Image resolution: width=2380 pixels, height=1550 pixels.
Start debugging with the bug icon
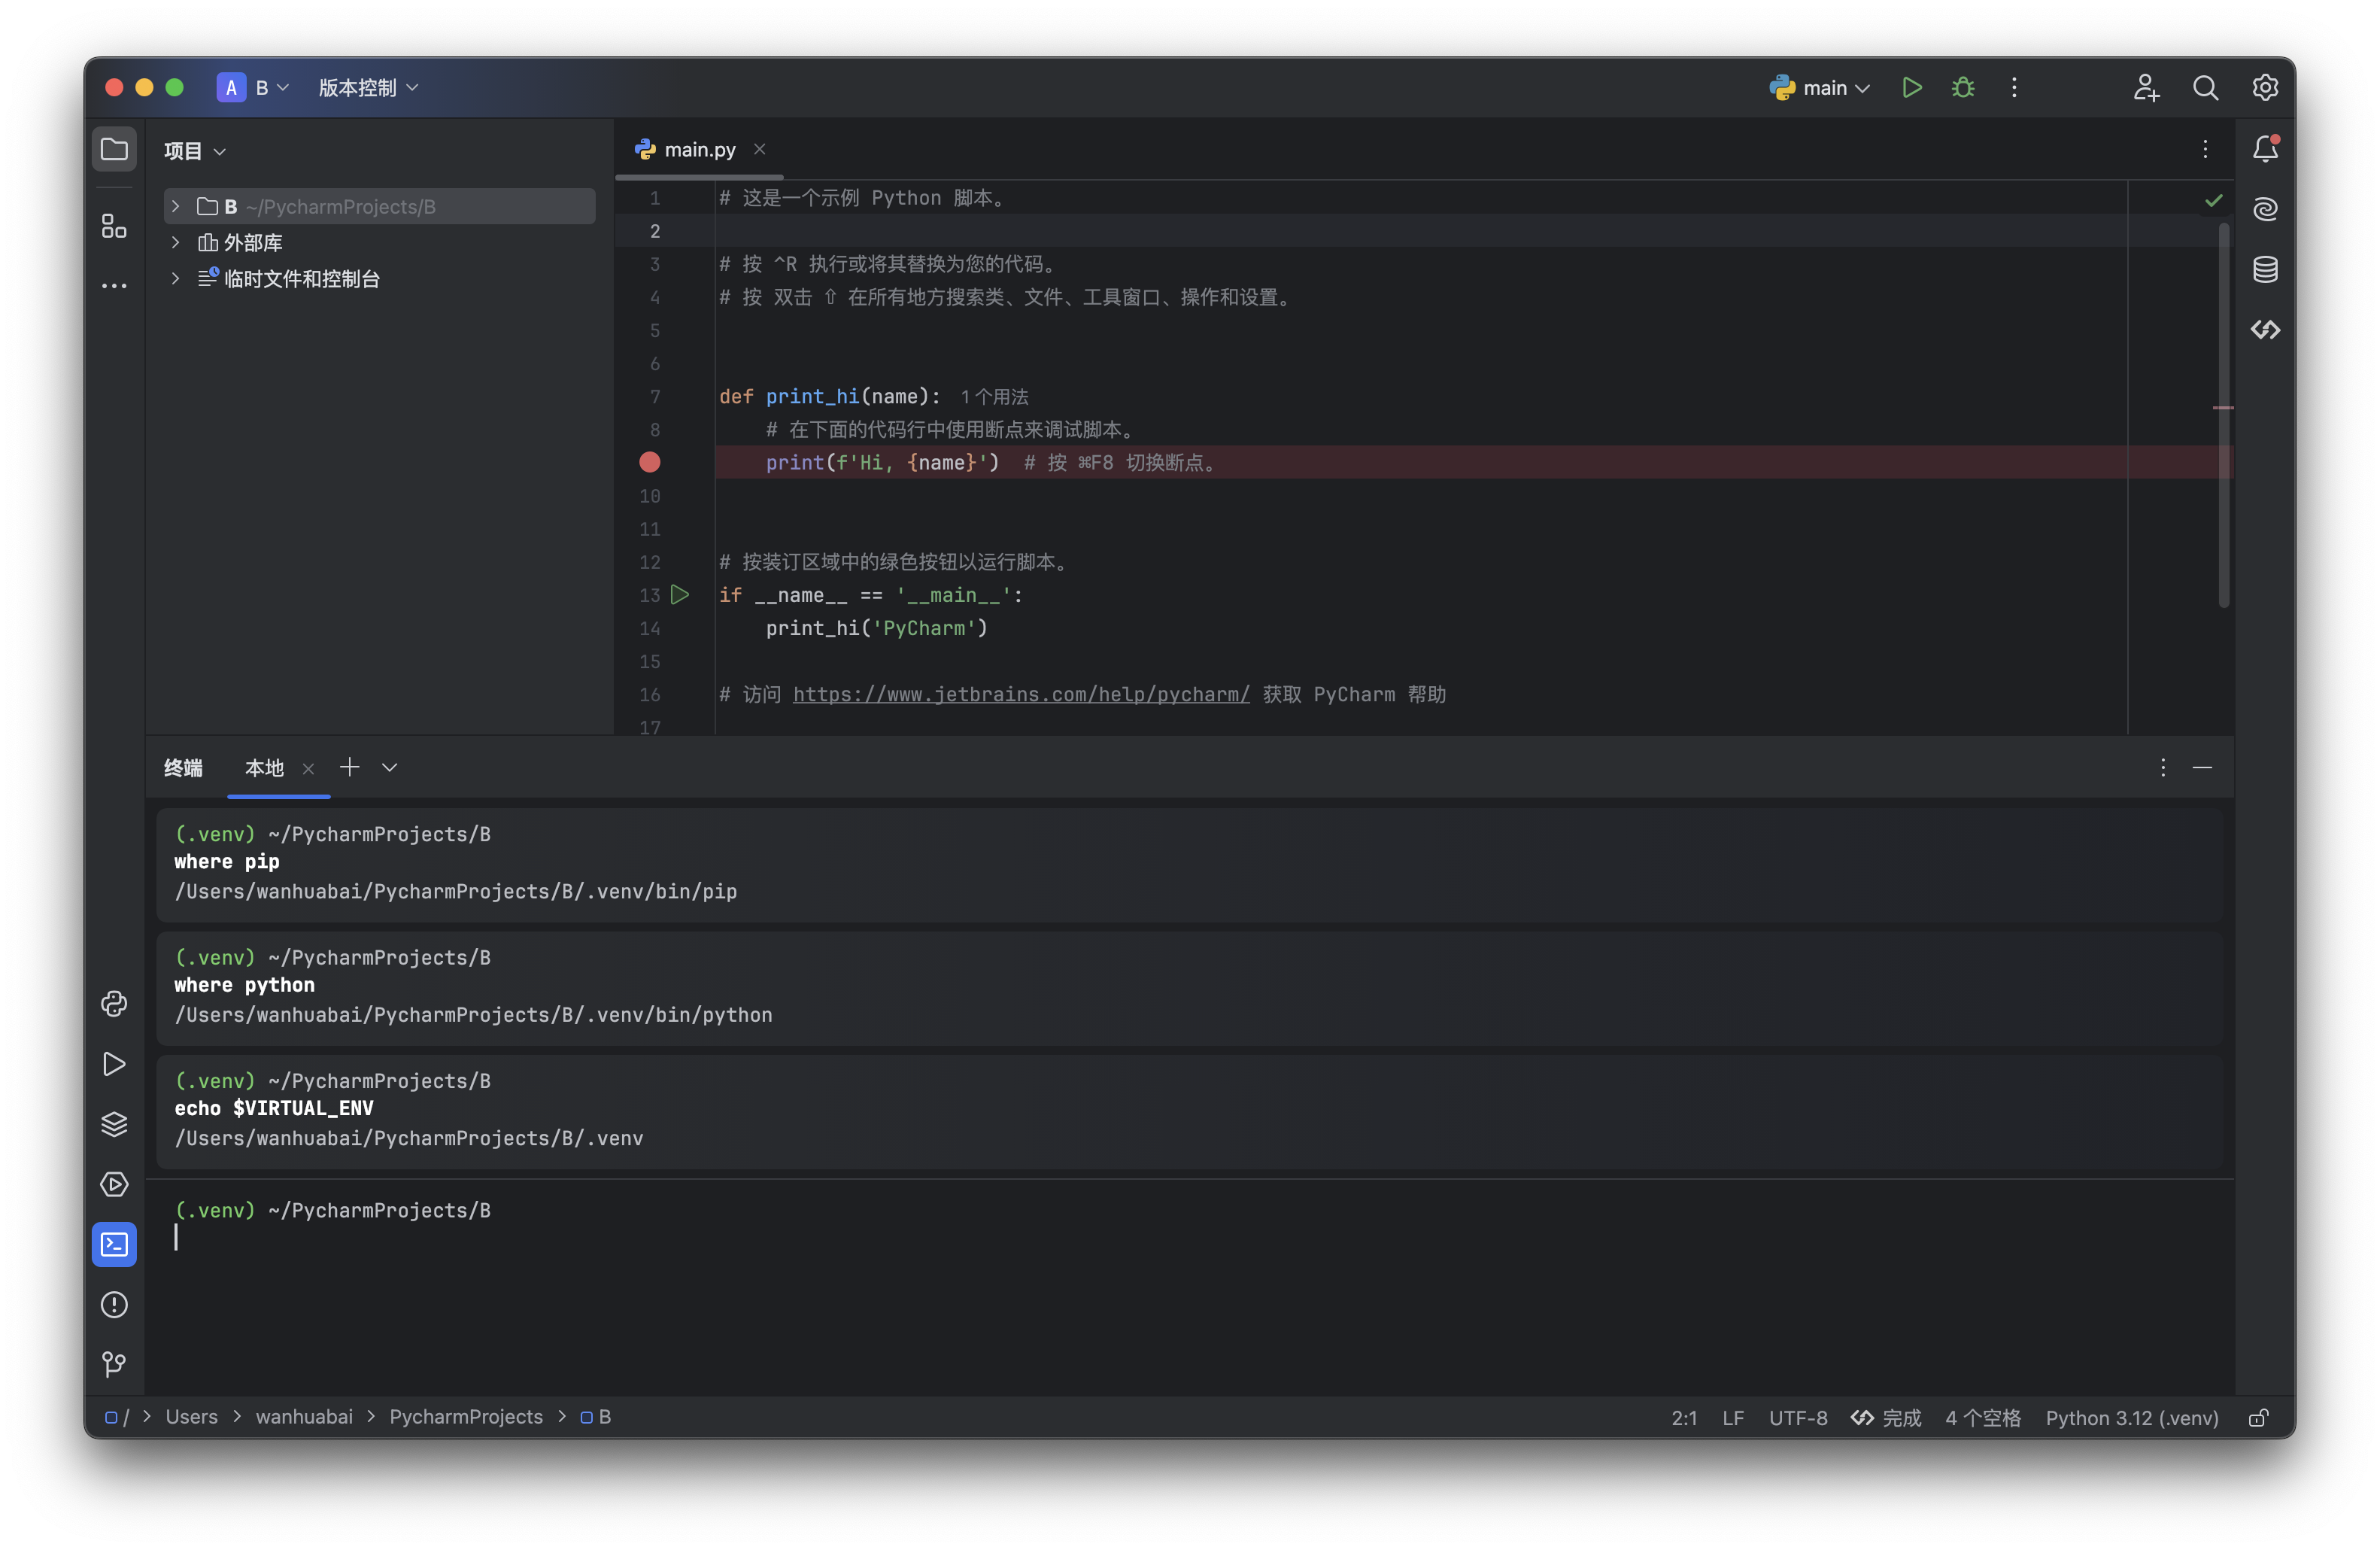point(1963,88)
